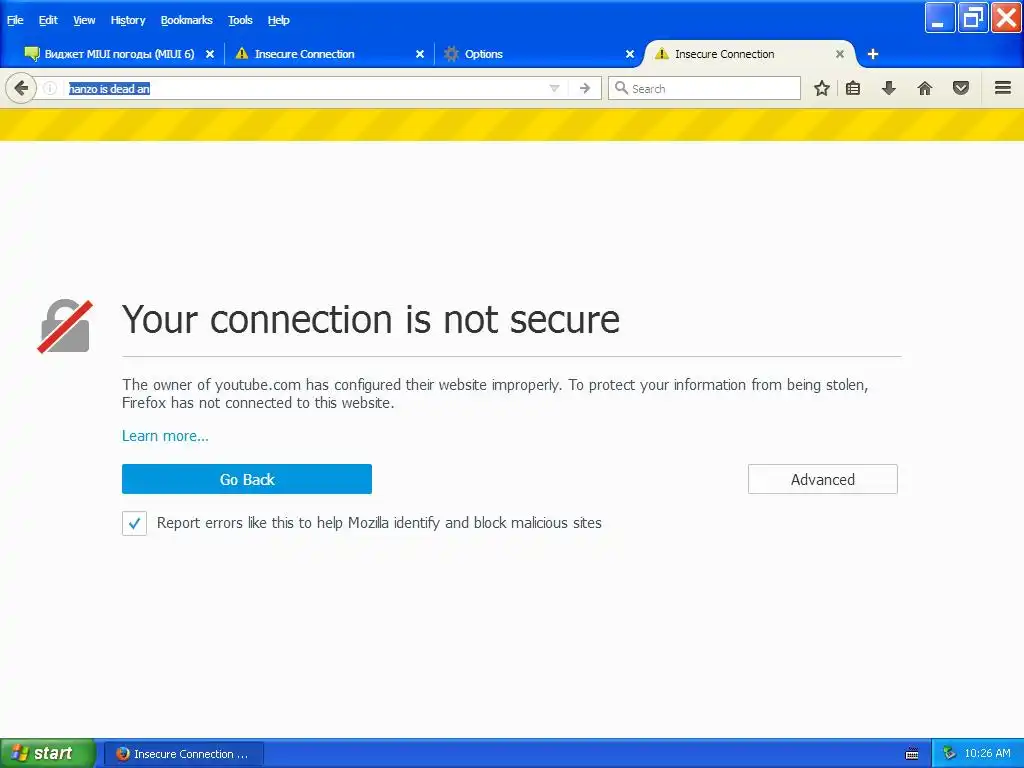Bookmark this page with the star icon
This screenshot has width=1024, height=768.
(x=822, y=88)
